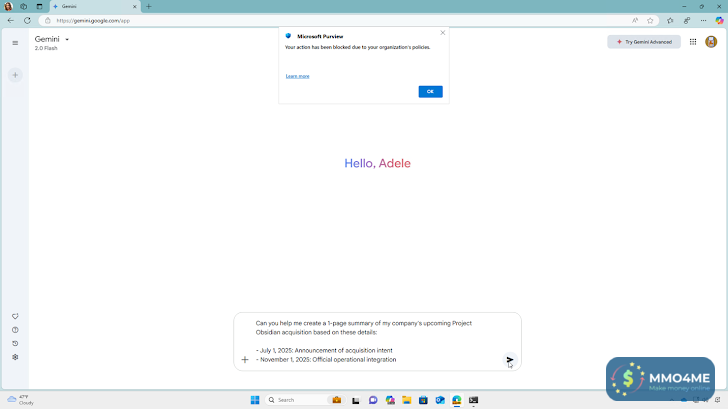Open Read aloud icon in address bar
The height and width of the screenshot is (409, 728).
point(635,20)
